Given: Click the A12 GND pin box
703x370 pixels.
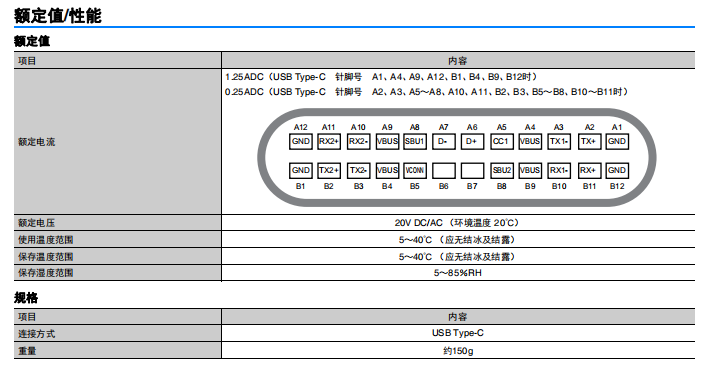Looking at the screenshot, I should [x=300, y=141].
